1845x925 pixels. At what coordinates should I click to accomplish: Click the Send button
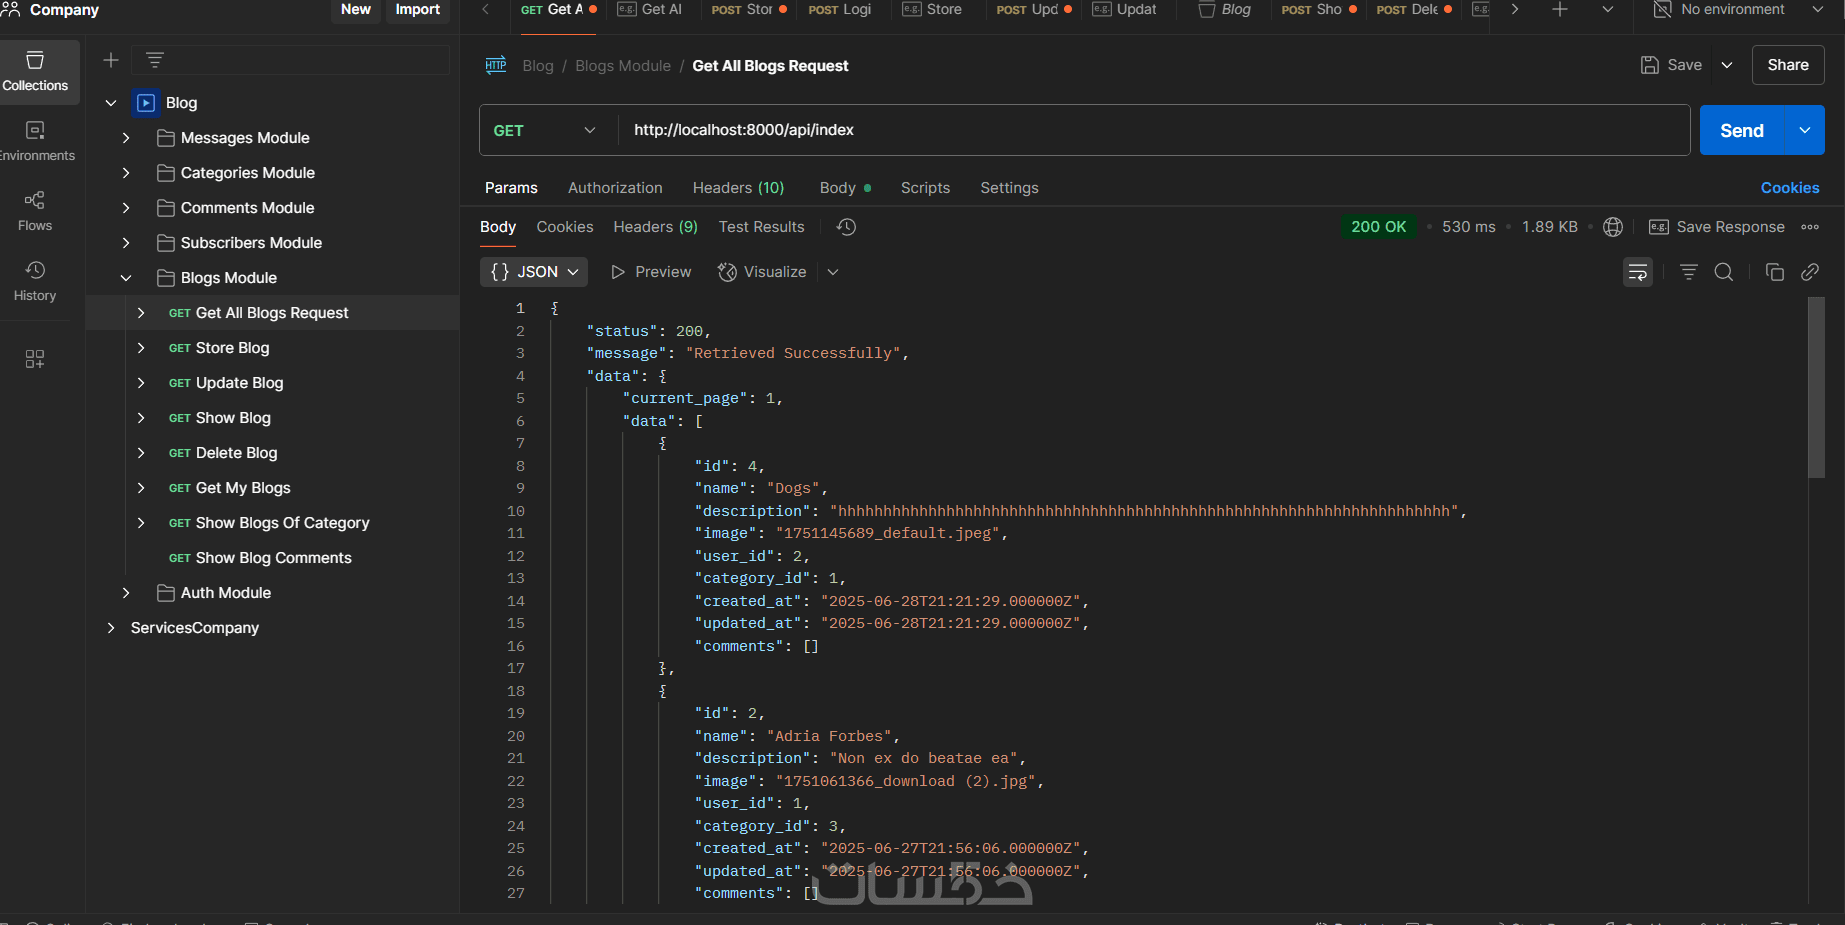[1741, 131]
